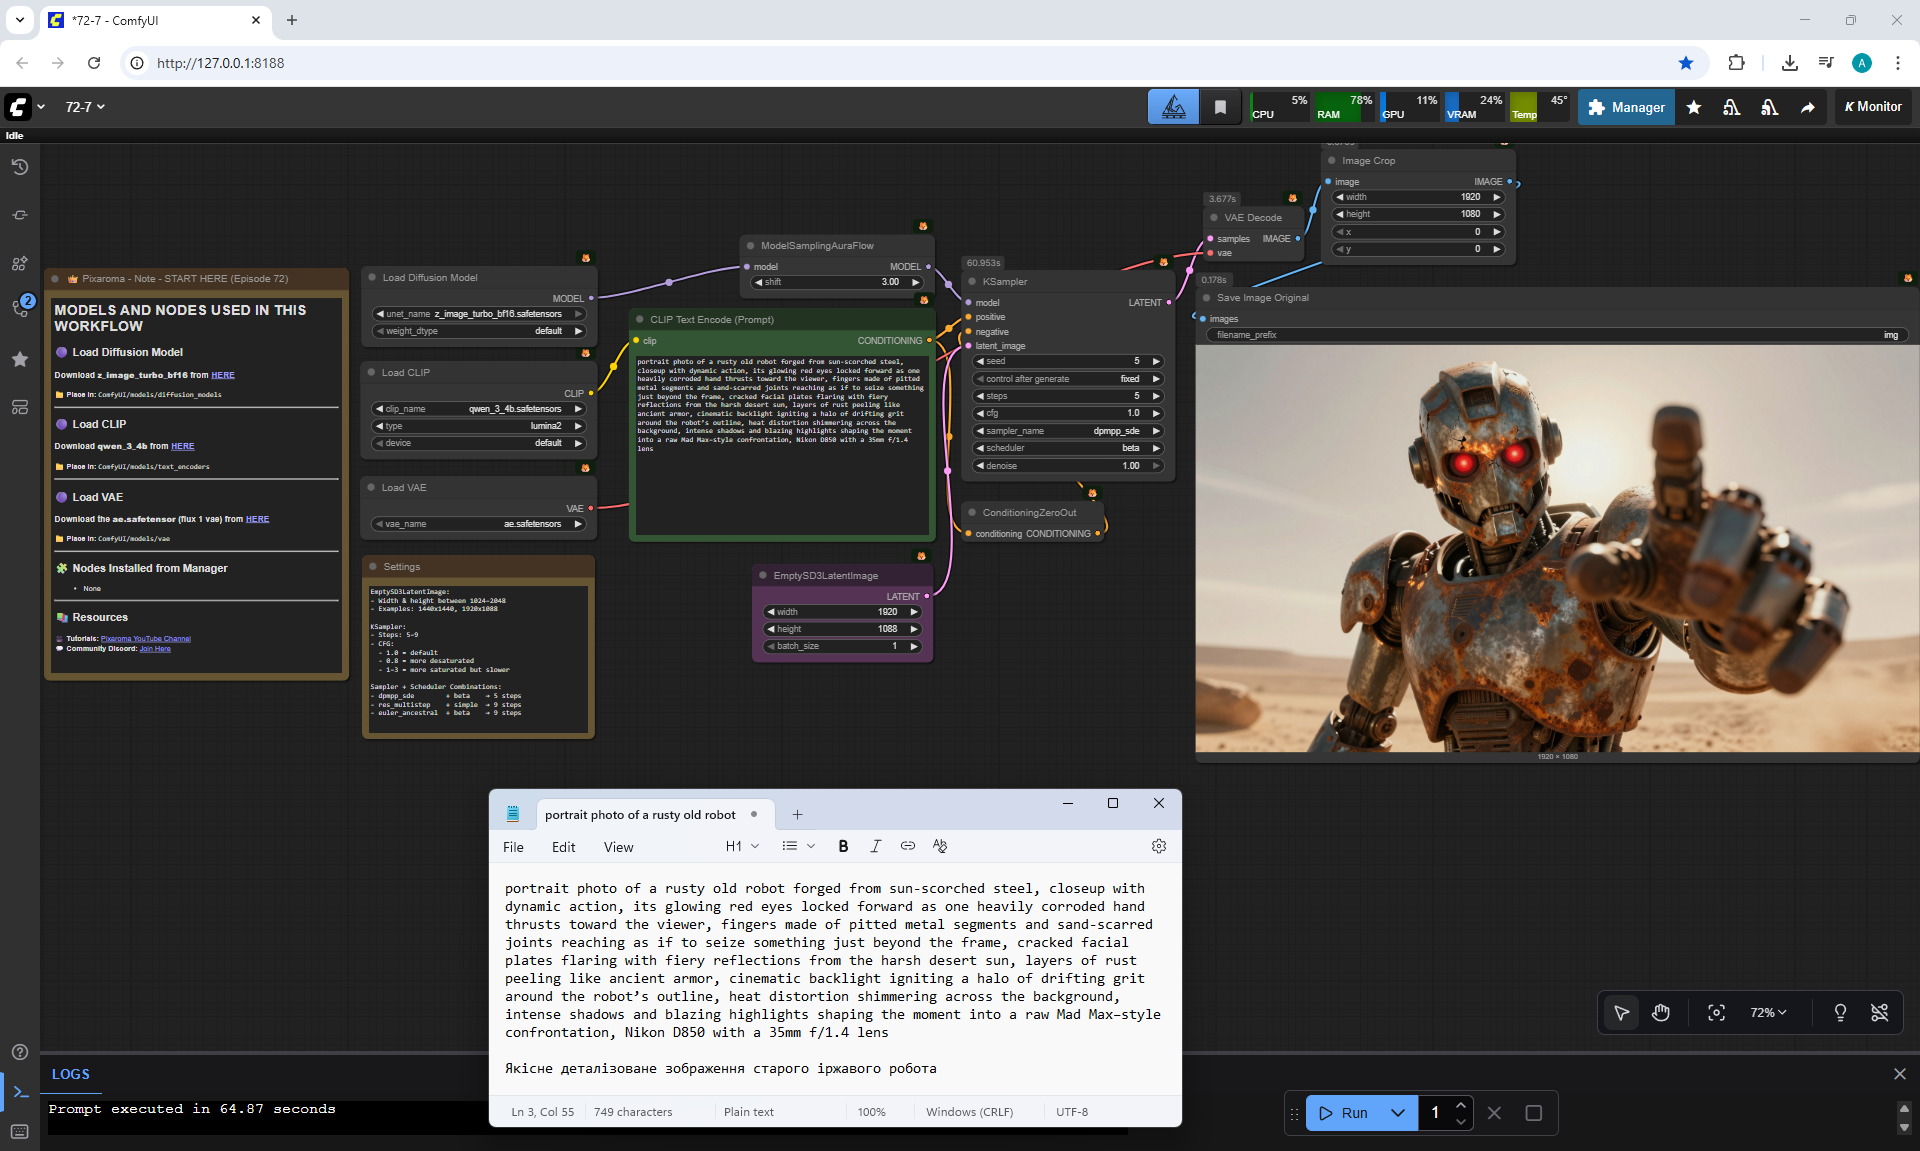
Task: Click the share arrow icon
Action: tap(1808, 107)
